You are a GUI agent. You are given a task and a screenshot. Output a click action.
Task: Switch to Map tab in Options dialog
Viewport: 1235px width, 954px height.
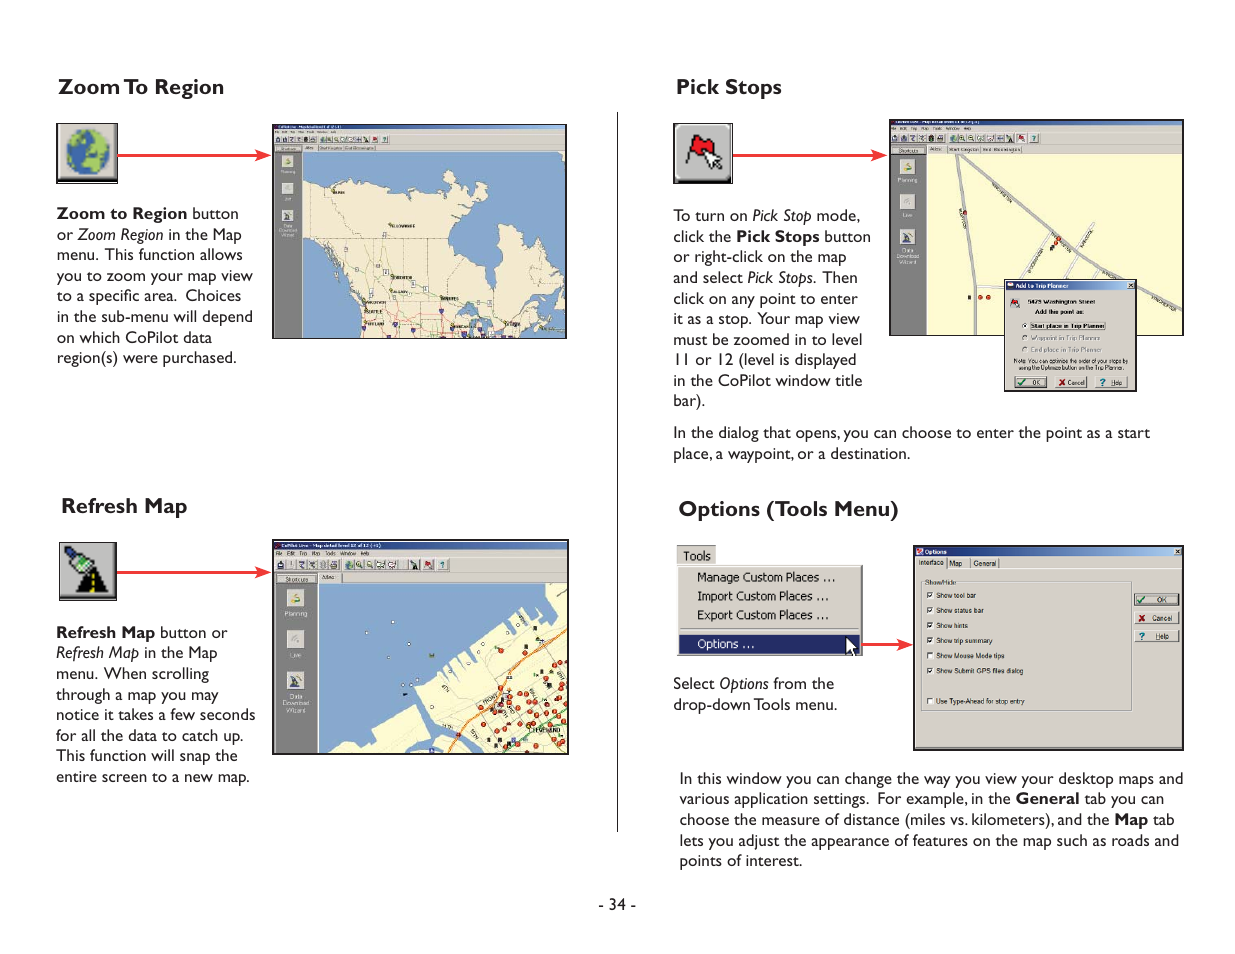click(956, 563)
